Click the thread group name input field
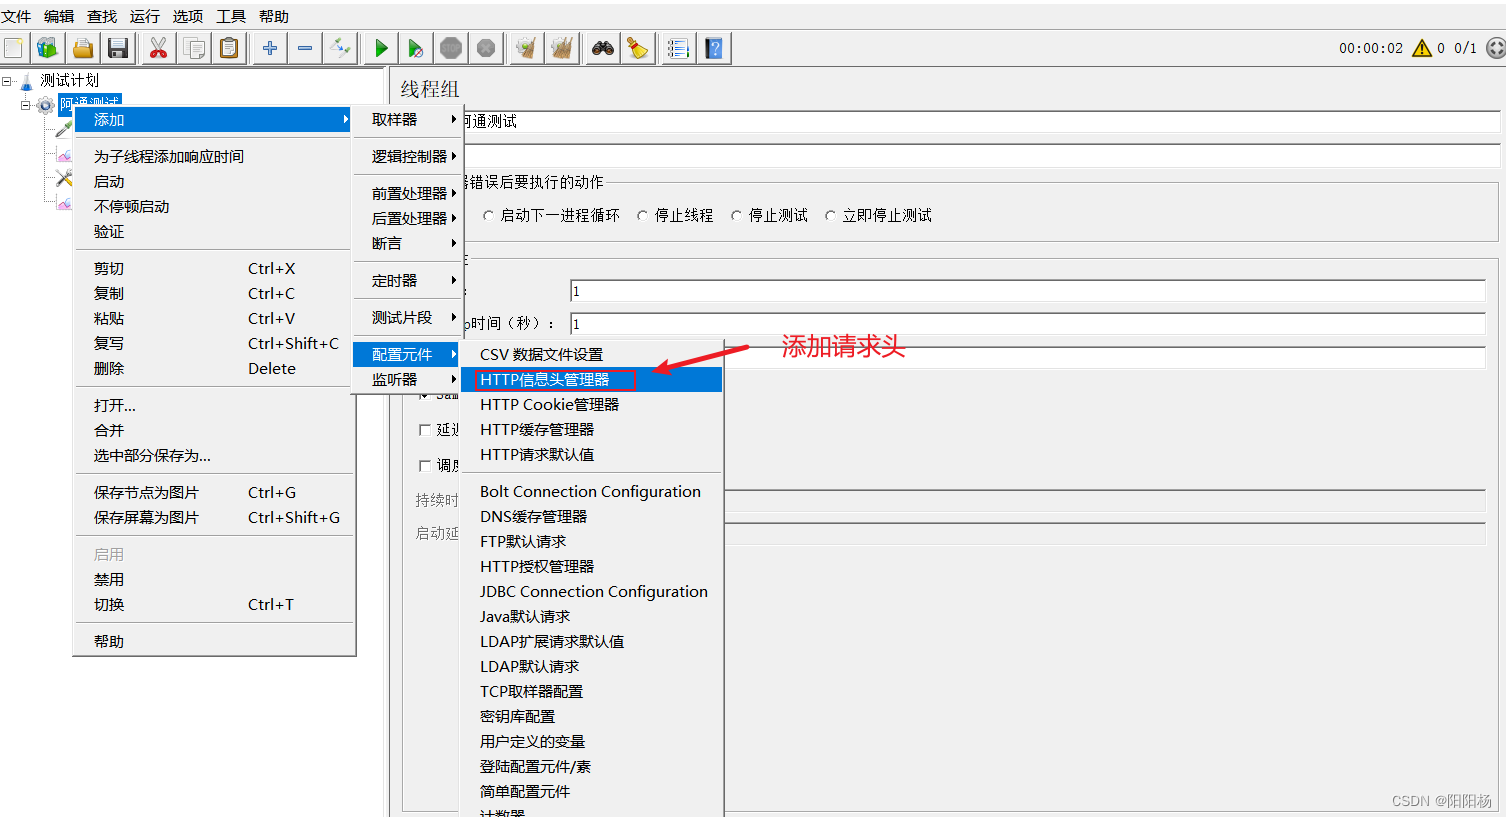The width and height of the screenshot is (1506, 817). pyautogui.click(x=982, y=121)
